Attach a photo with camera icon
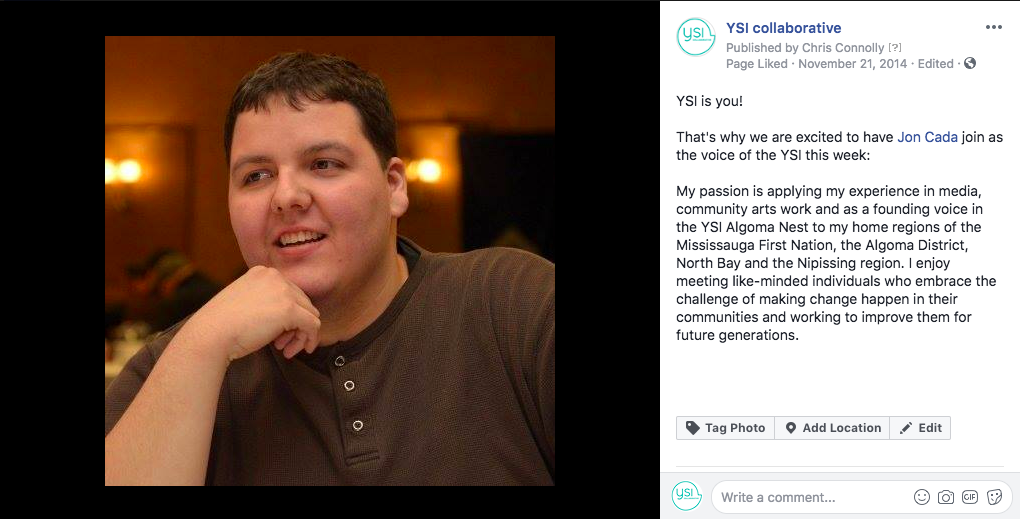This screenshot has height=519, width=1020. pyautogui.click(x=946, y=498)
